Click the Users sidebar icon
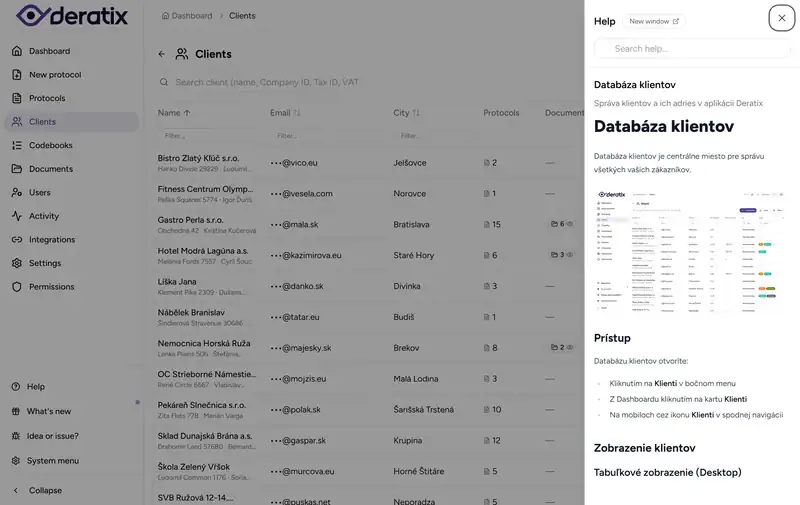 (17, 192)
